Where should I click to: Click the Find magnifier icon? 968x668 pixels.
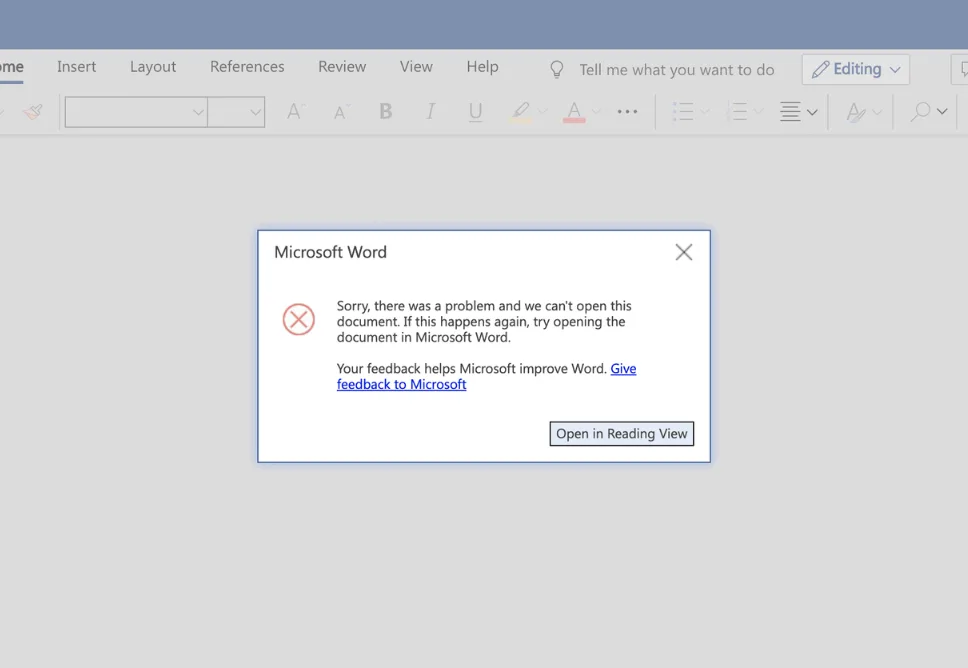920,112
